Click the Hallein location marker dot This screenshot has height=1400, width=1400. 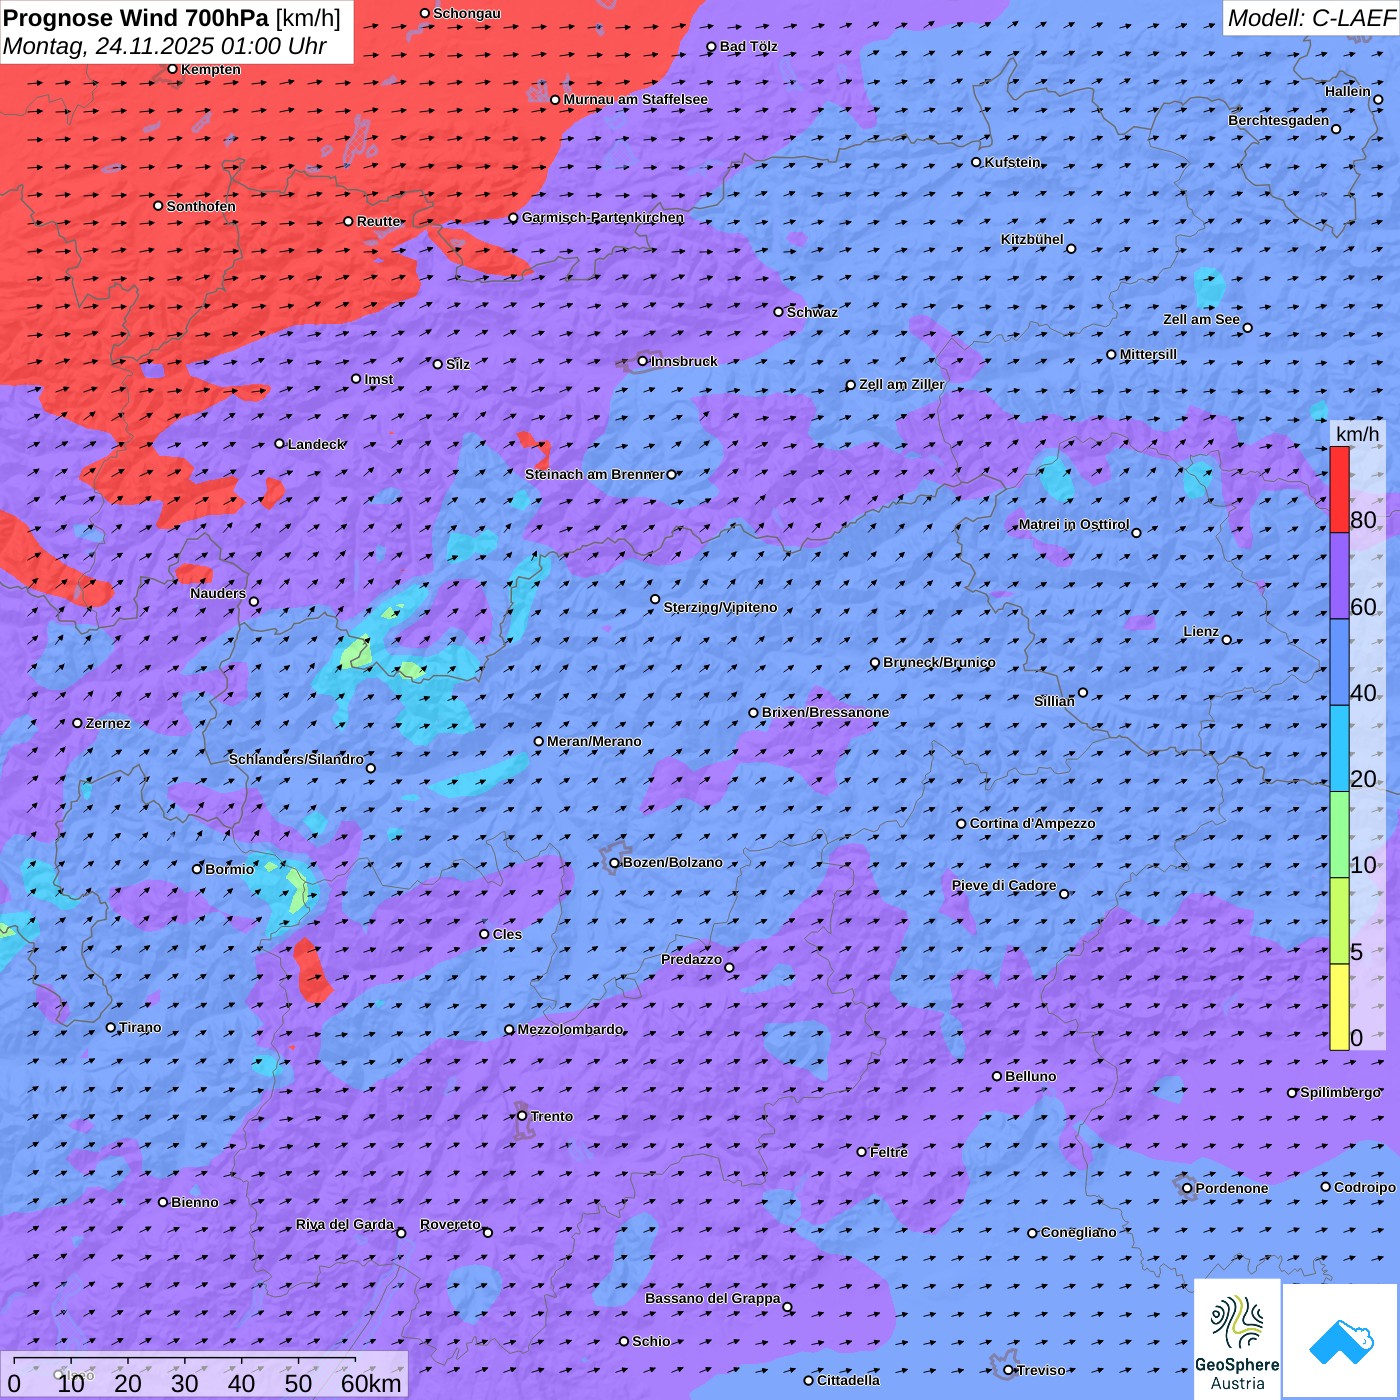1378,99
